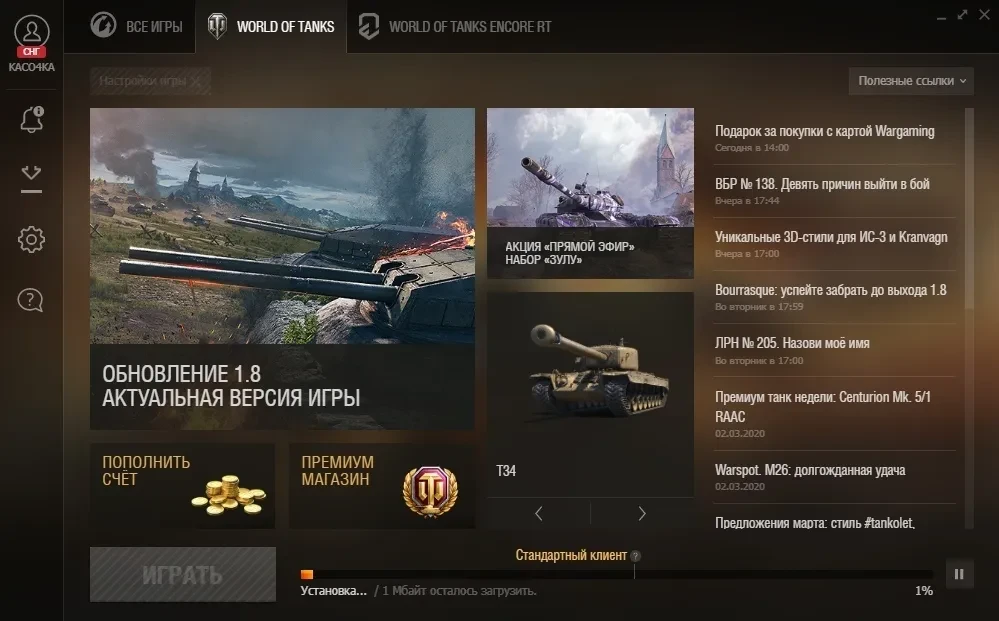Open the downloads arrow icon in sidebar
Screen dimensions: 999x621
pyautogui.click(x=31, y=178)
